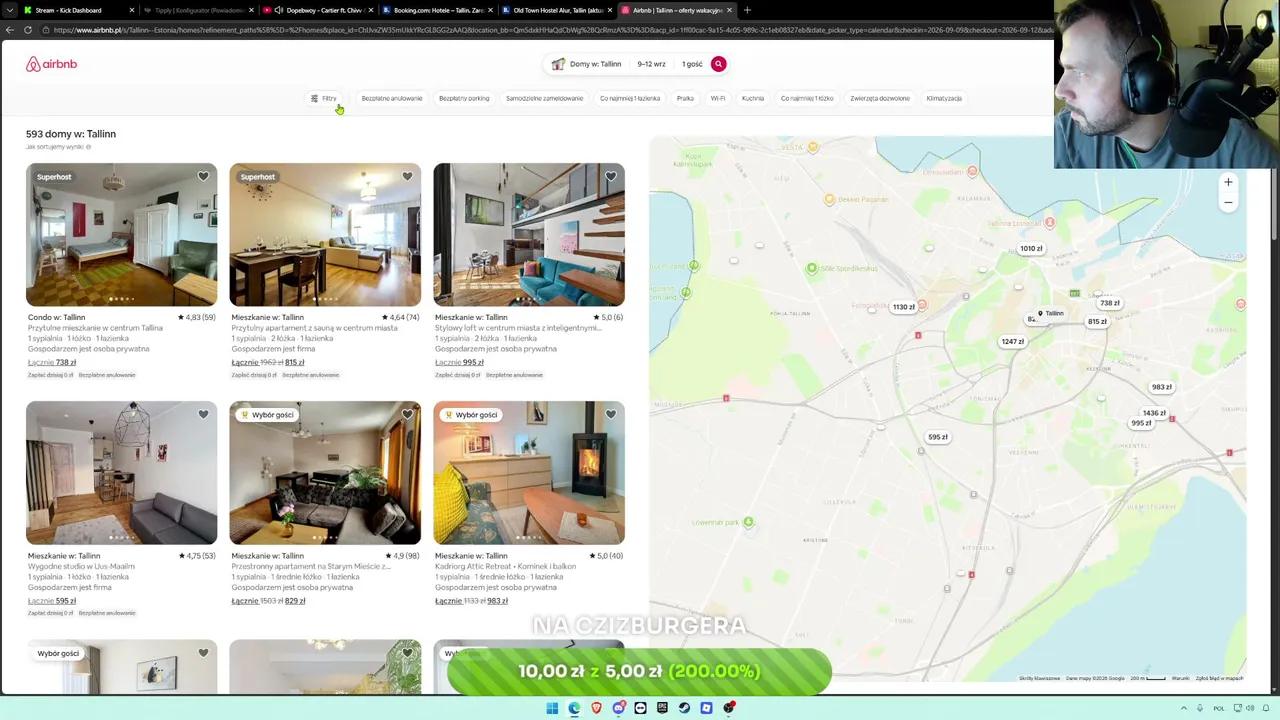Toggle the Co najmniej 1 łóżko filter
The height and width of the screenshot is (720, 1280).
pyautogui.click(x=807, y=98)
